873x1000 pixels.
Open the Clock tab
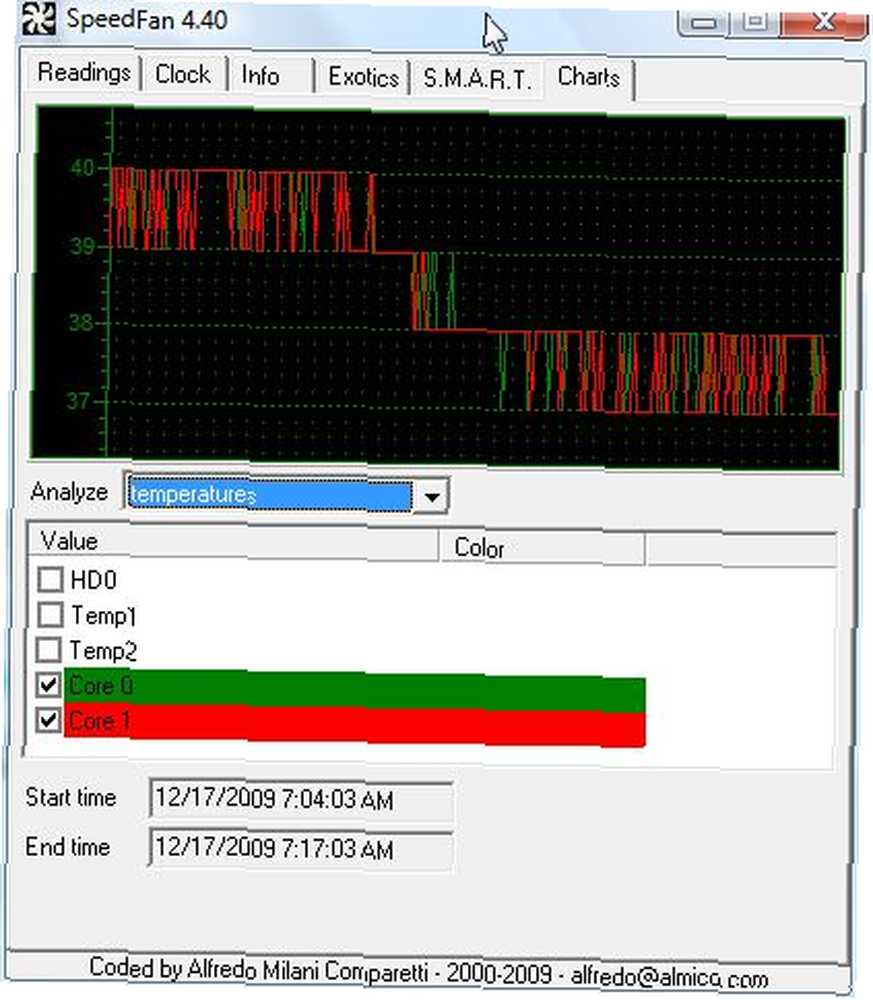(183, 74)
